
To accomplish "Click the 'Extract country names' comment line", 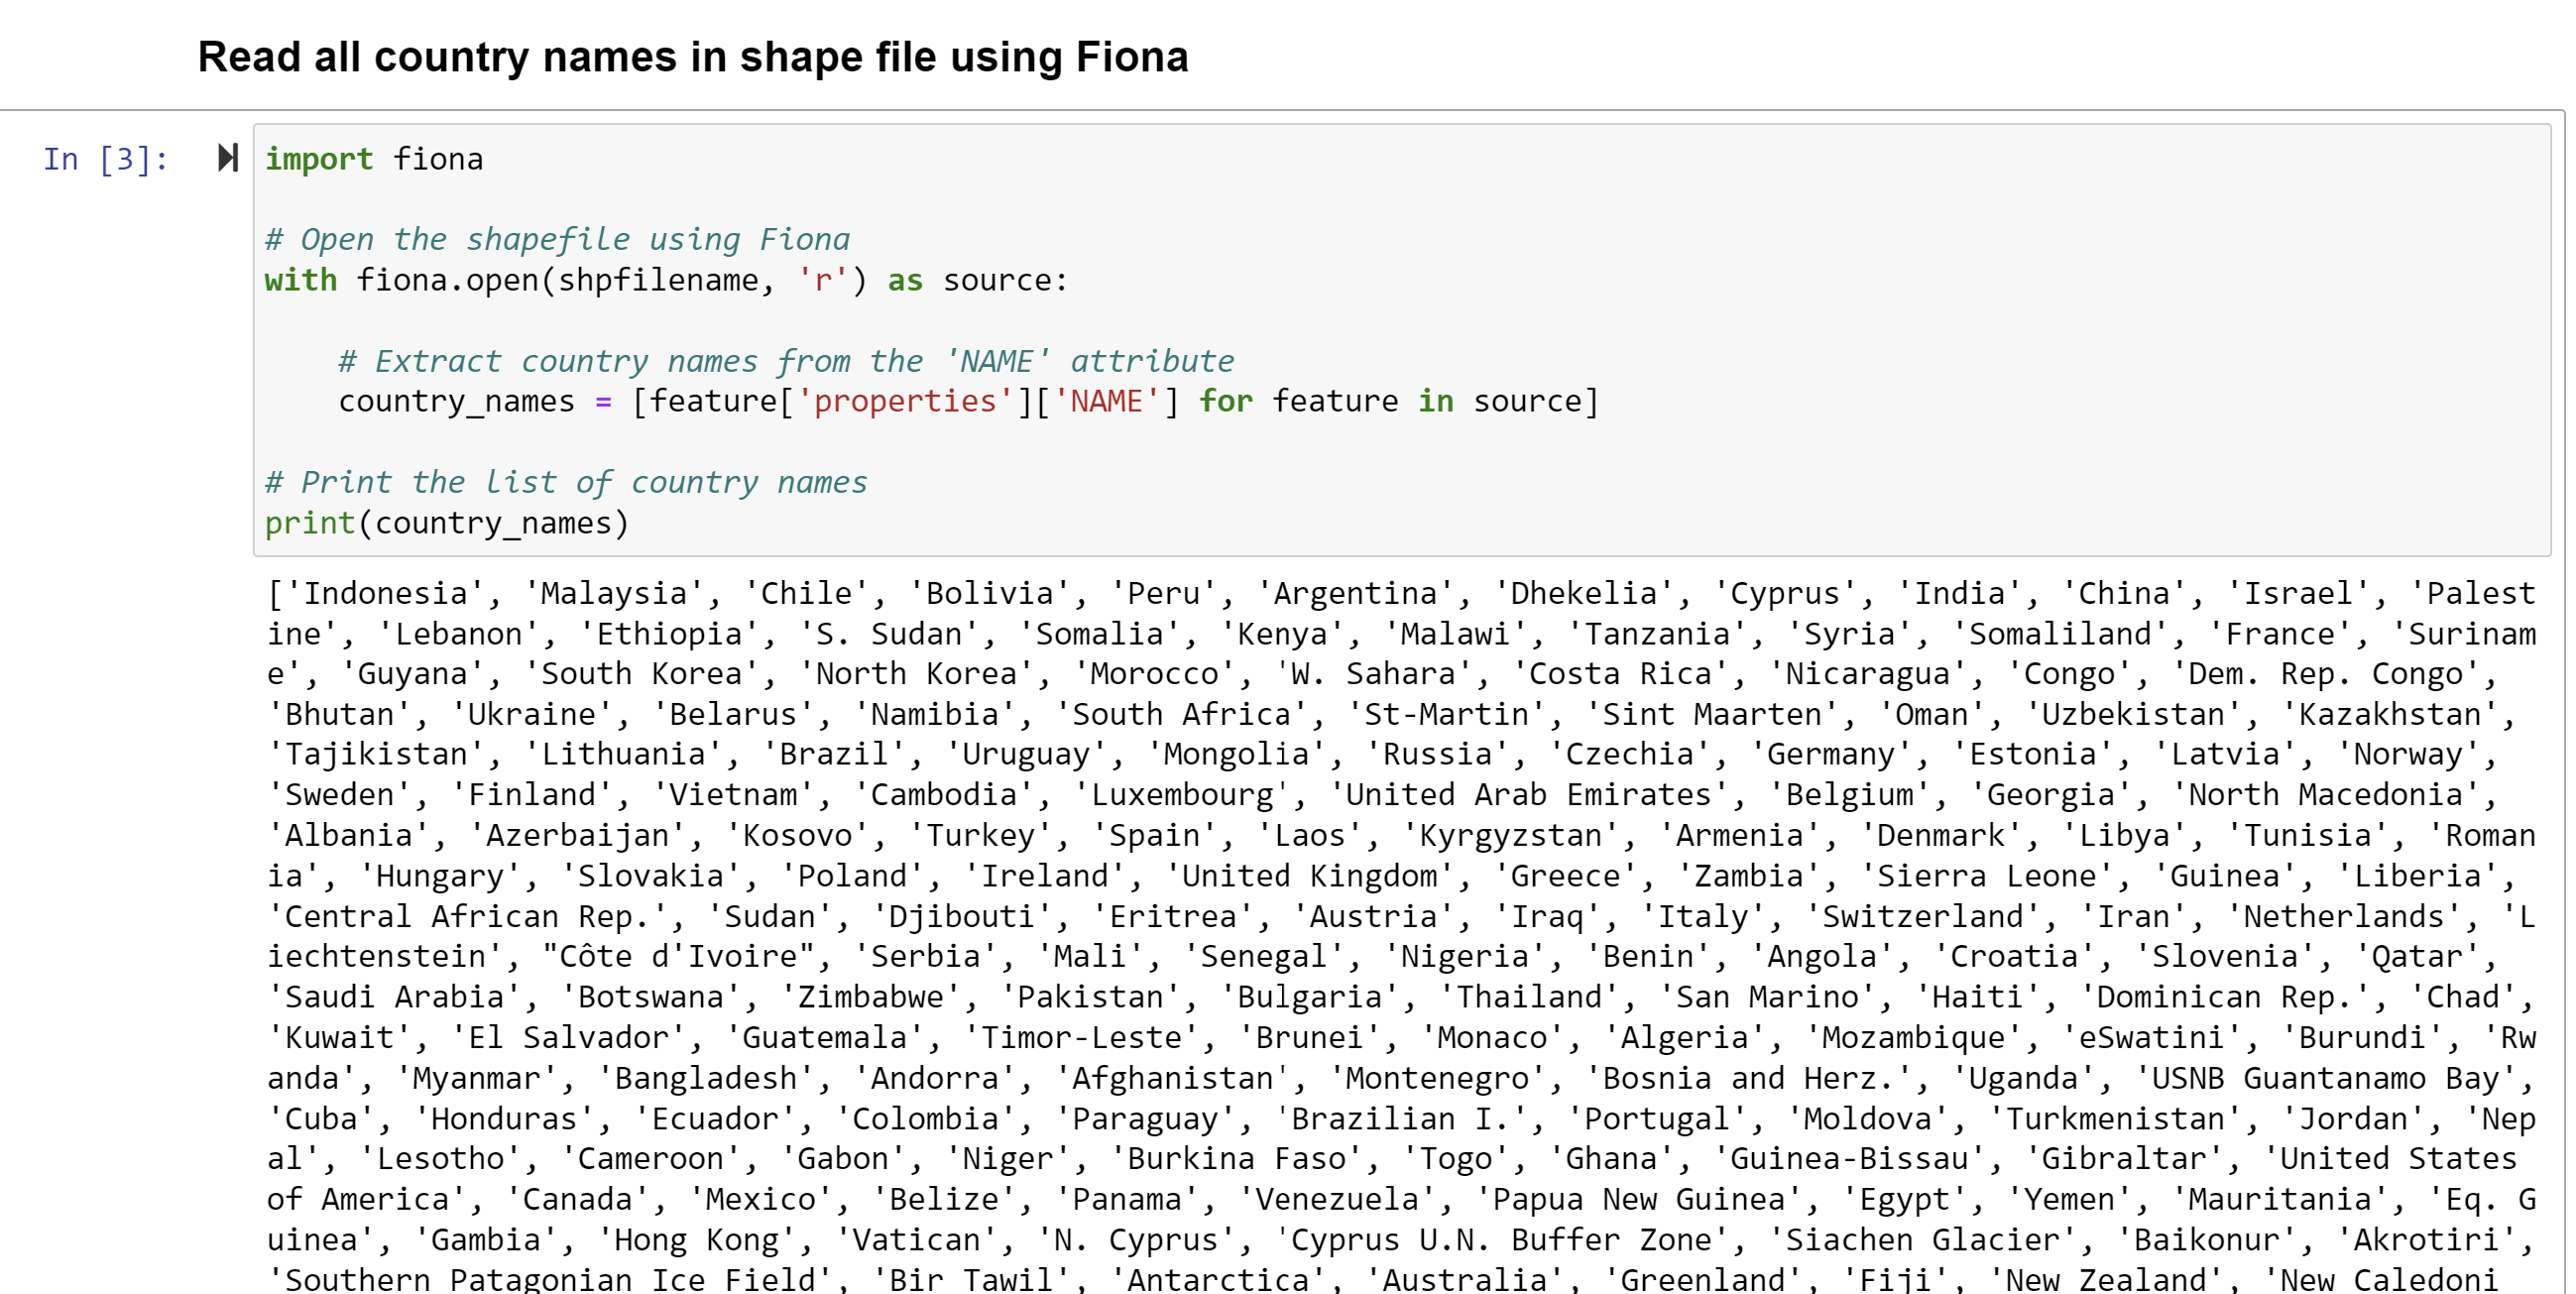I will (785, 361).
